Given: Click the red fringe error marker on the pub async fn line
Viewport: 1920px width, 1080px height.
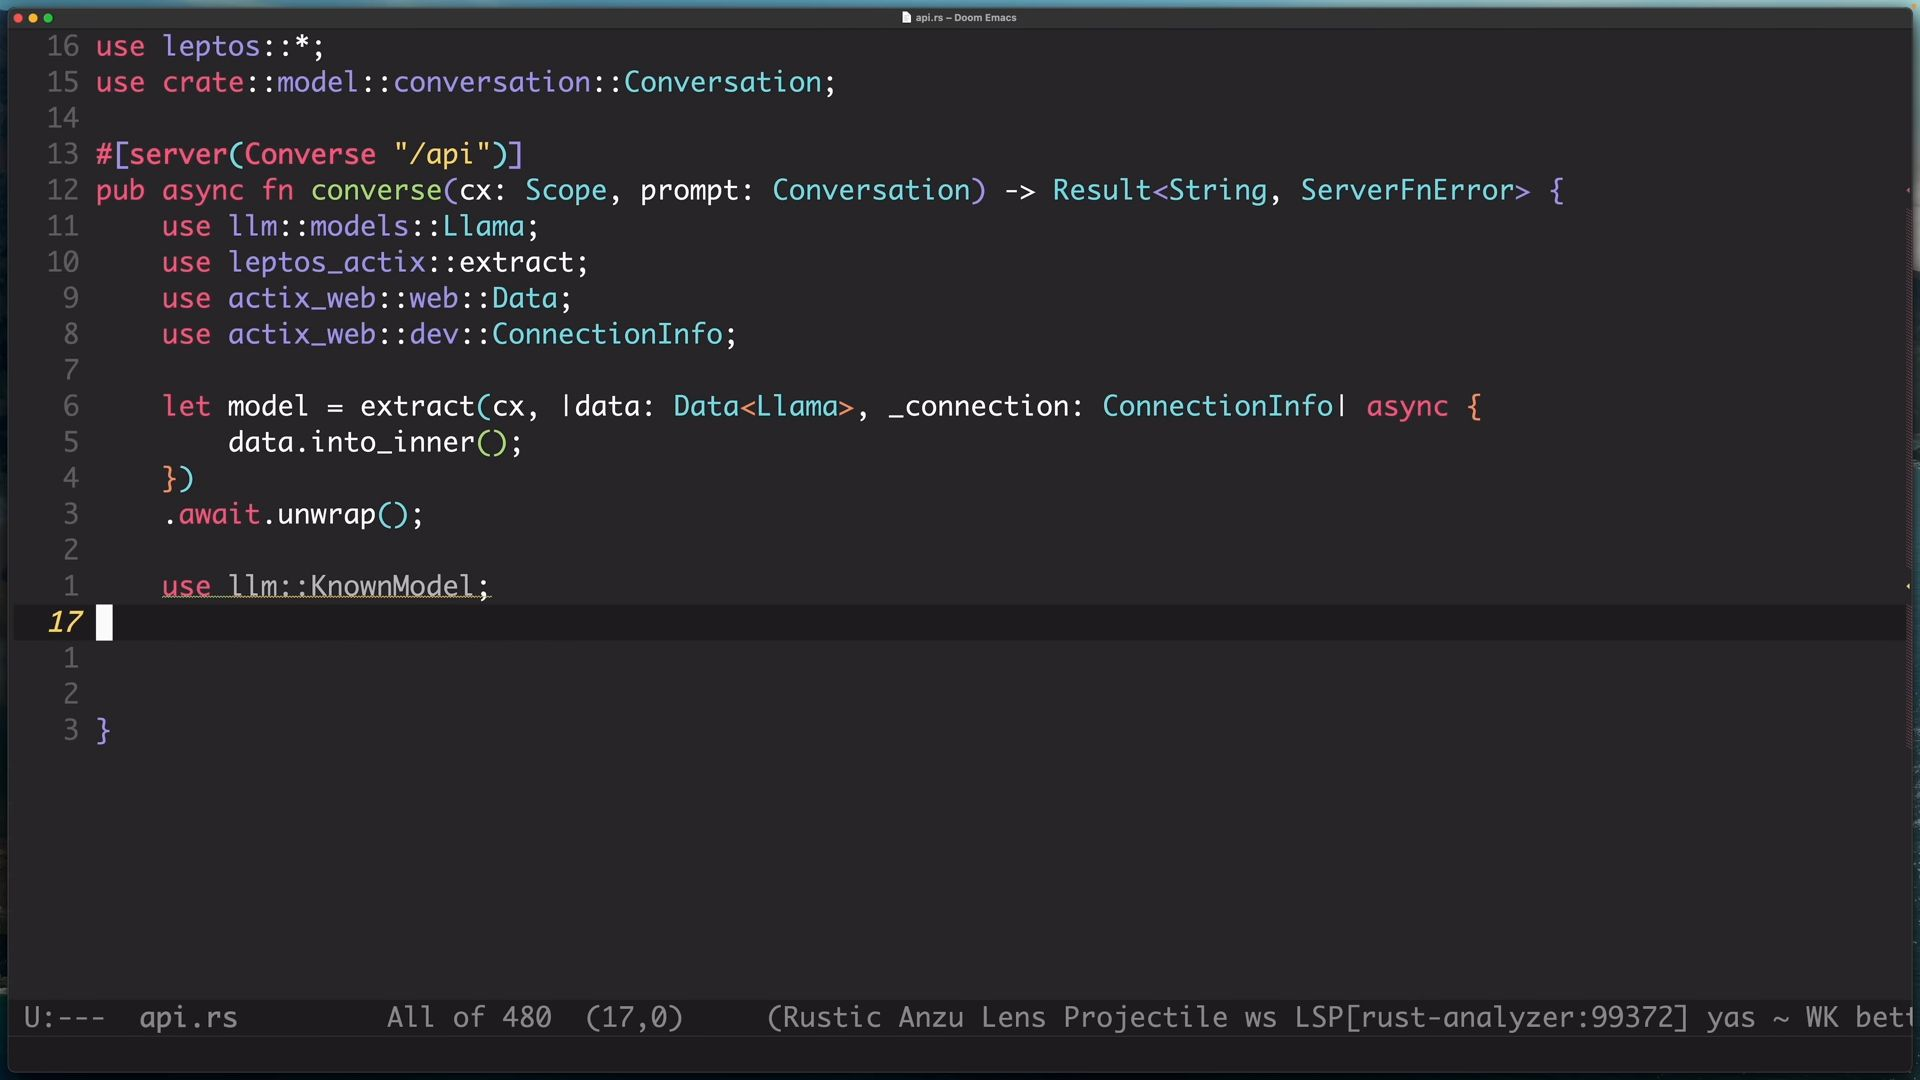Looking at the screenshot, I should 1907,190.
